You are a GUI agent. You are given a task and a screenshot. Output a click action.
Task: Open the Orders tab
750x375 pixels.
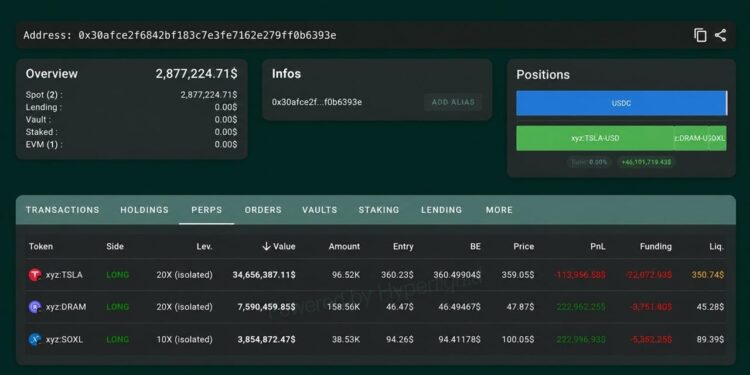pyautogui.click(x=263, y=210)
